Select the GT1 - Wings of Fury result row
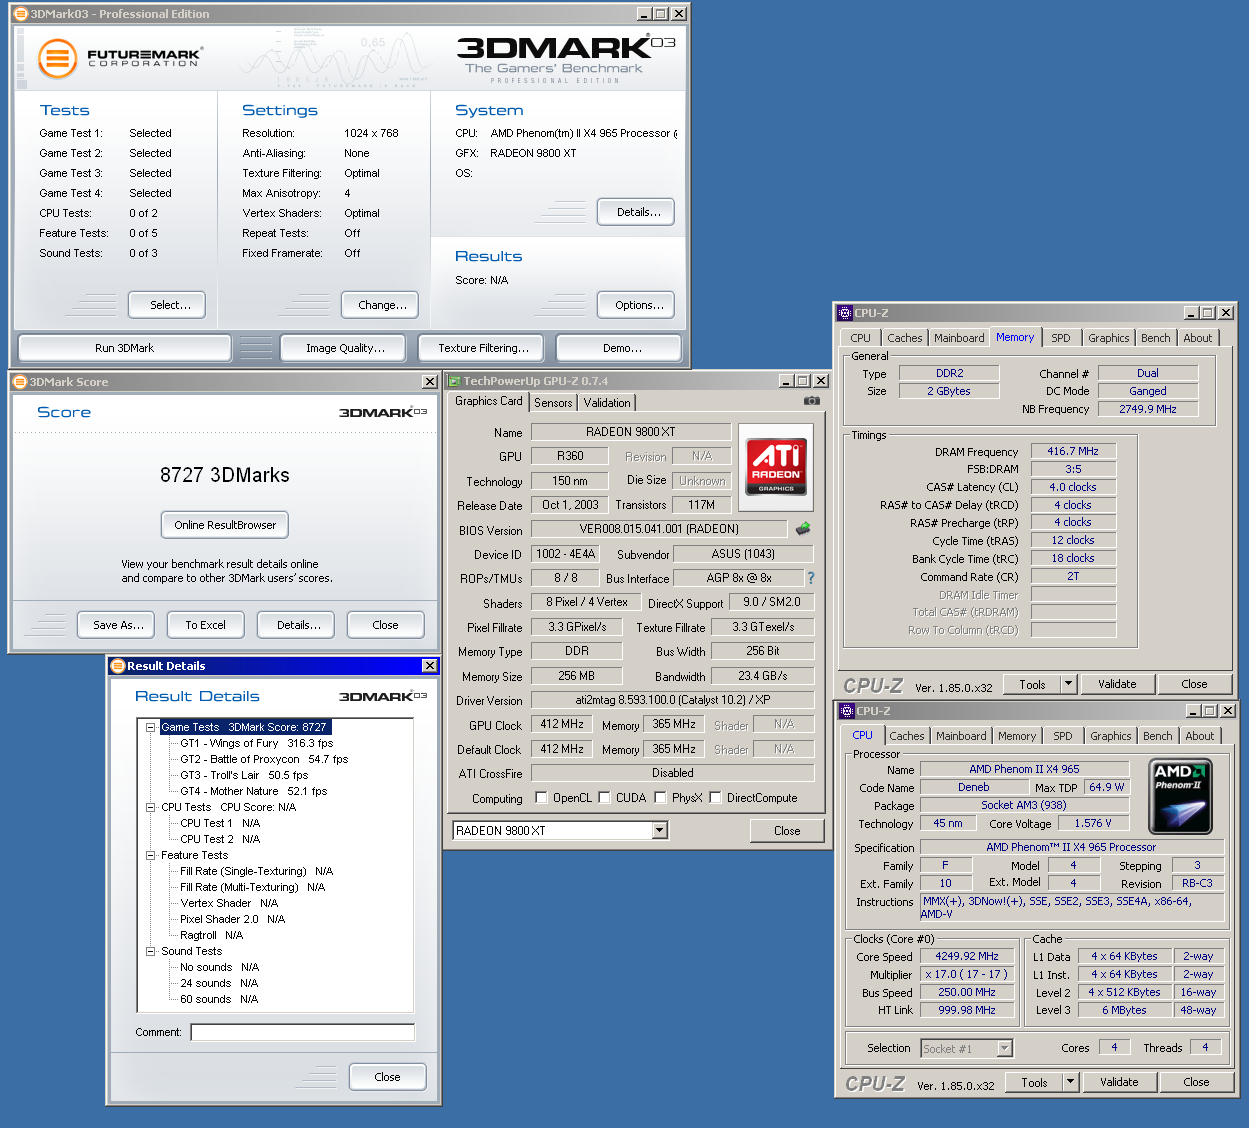This screenshot has height=1128, width=1249. [x=257, y=744]
